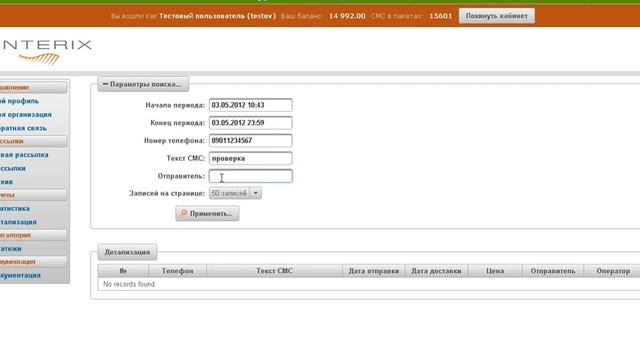Click the Interix logo
640x360 pixels.
[x=46, y=52]
